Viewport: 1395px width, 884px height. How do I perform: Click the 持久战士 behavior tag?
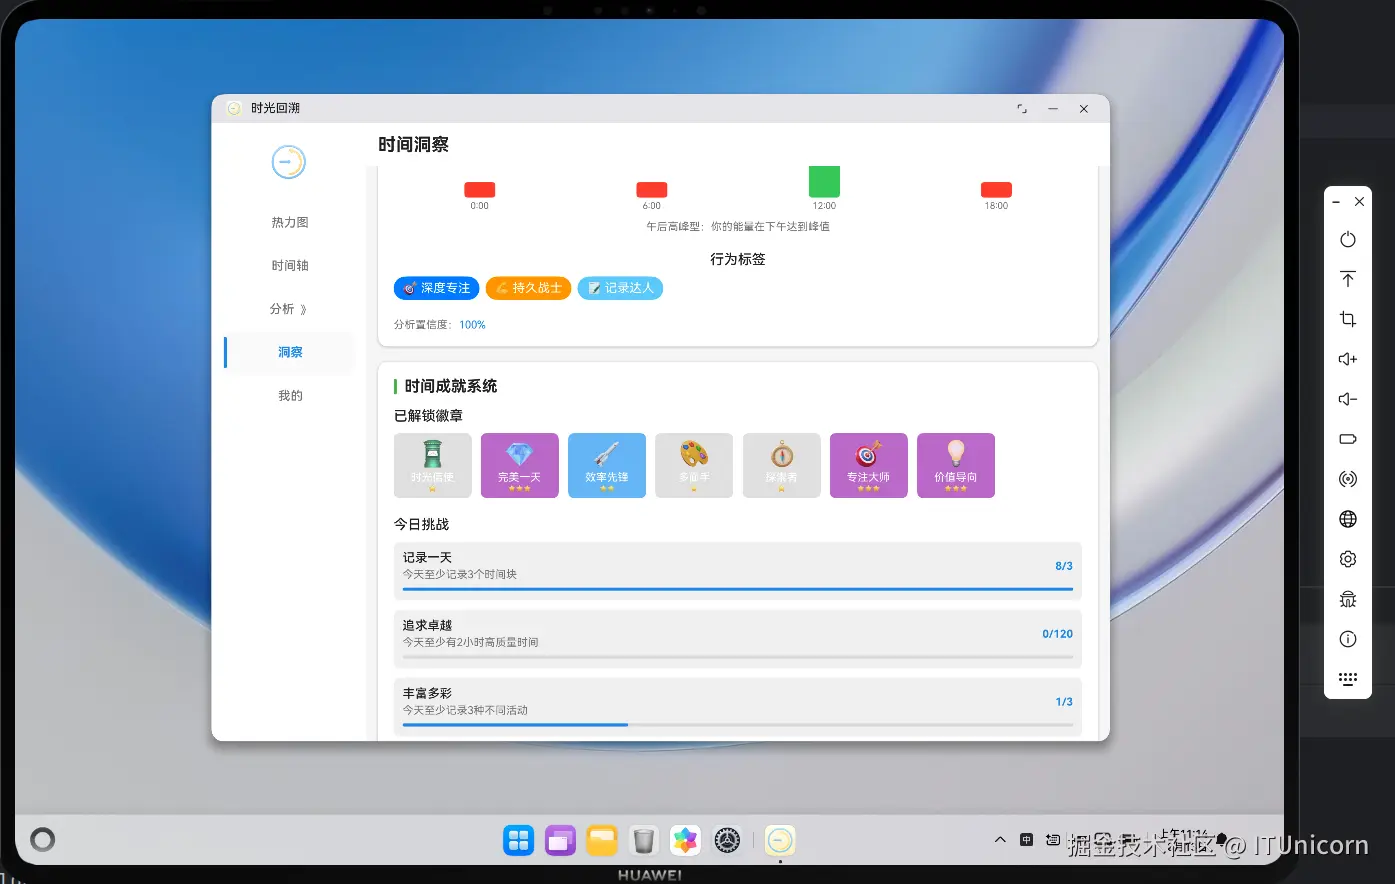(x=529, y=288)
